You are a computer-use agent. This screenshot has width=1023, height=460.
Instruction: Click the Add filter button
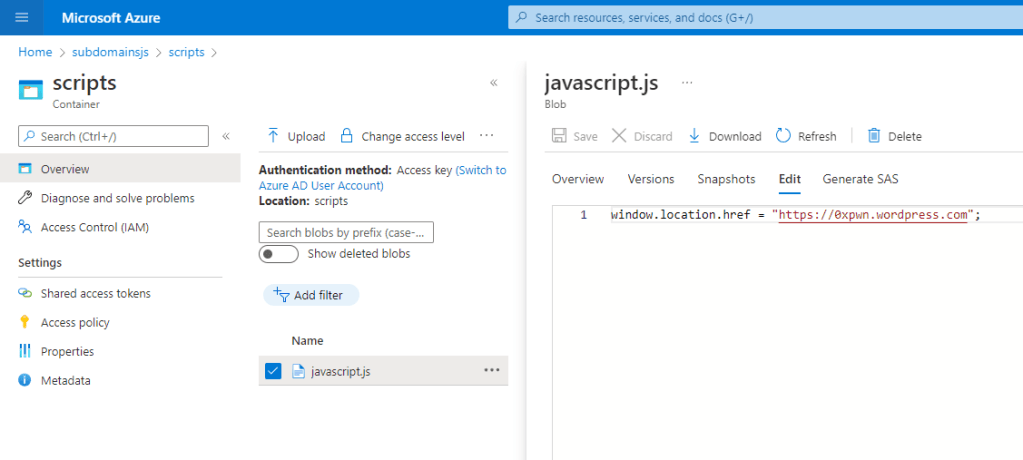[x=310, y=295]
